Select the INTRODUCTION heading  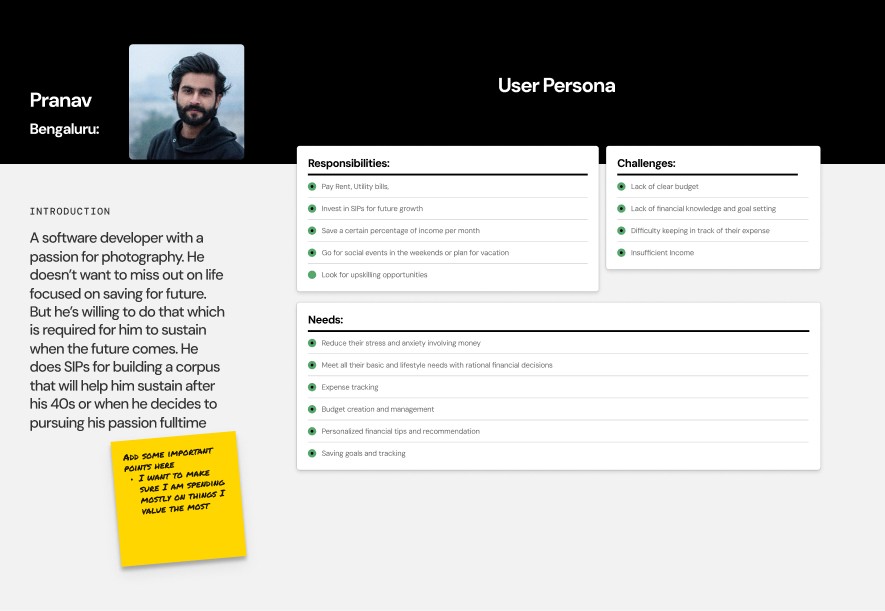coord(70,212)
